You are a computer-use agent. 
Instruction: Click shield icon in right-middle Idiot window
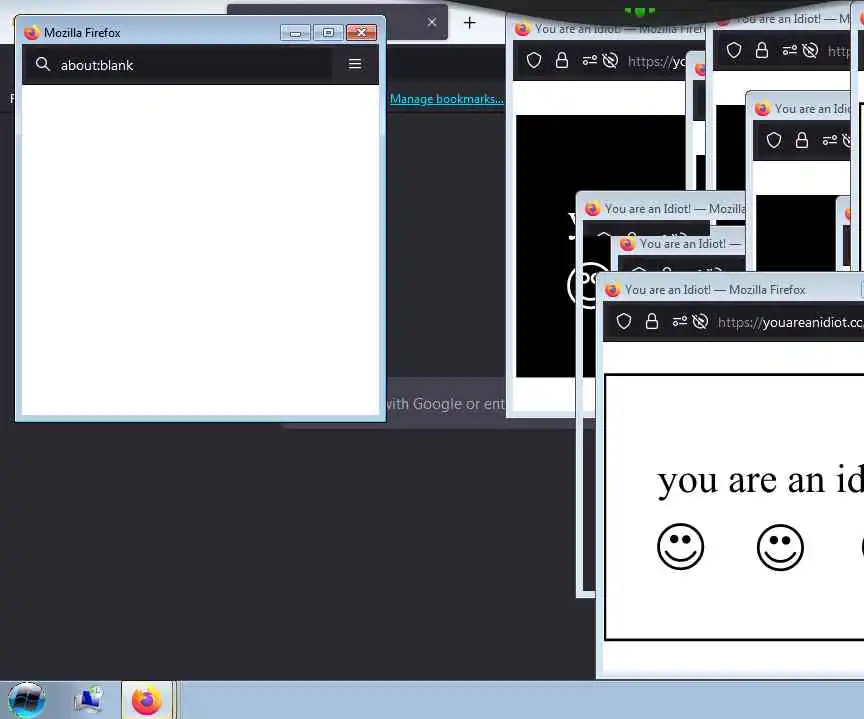pyautogui.click(x=774, y=140)
